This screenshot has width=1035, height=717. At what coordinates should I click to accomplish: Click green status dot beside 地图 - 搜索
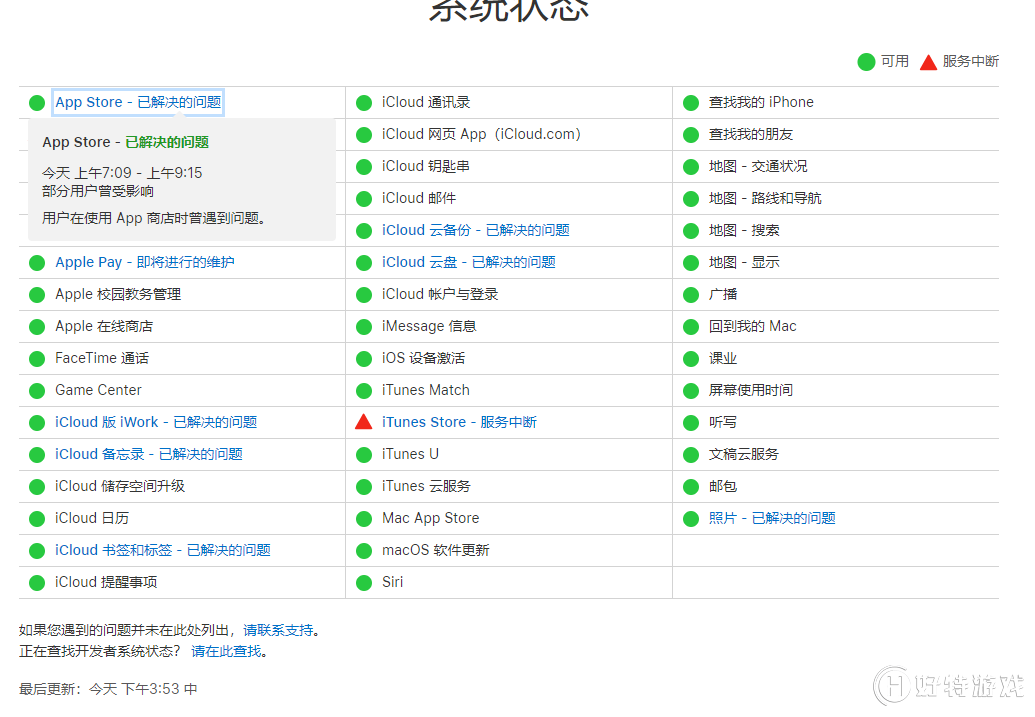coord(690,231)
